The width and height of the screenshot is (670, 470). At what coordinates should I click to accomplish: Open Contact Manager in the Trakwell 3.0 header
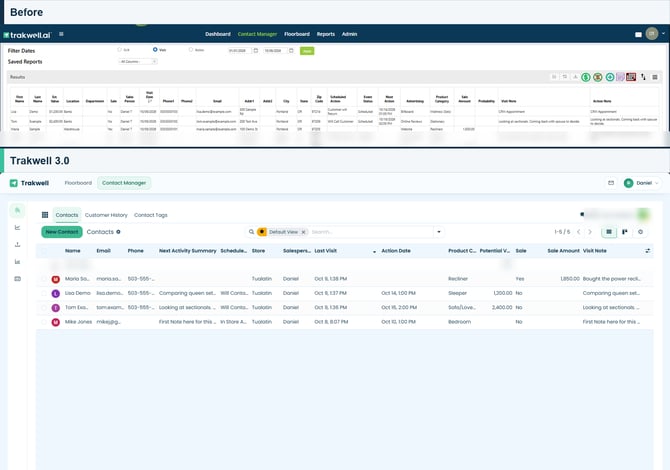click(124, 183)
